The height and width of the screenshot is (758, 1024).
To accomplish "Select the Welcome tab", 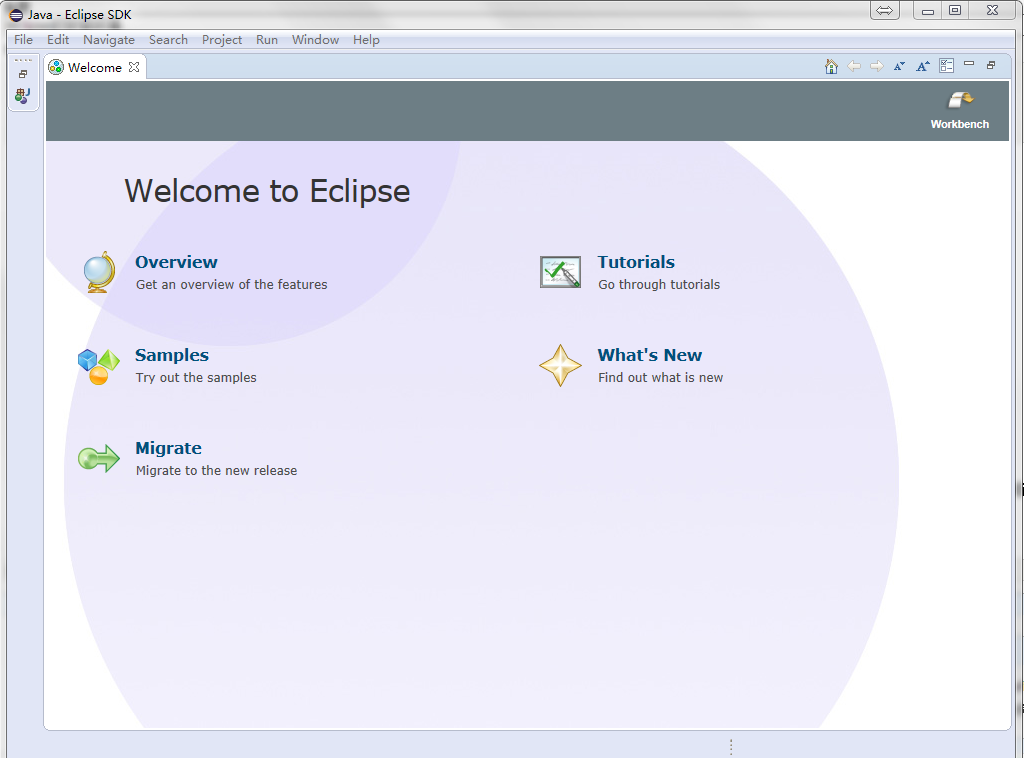I will pyautogui.click(x=95, y=67).
